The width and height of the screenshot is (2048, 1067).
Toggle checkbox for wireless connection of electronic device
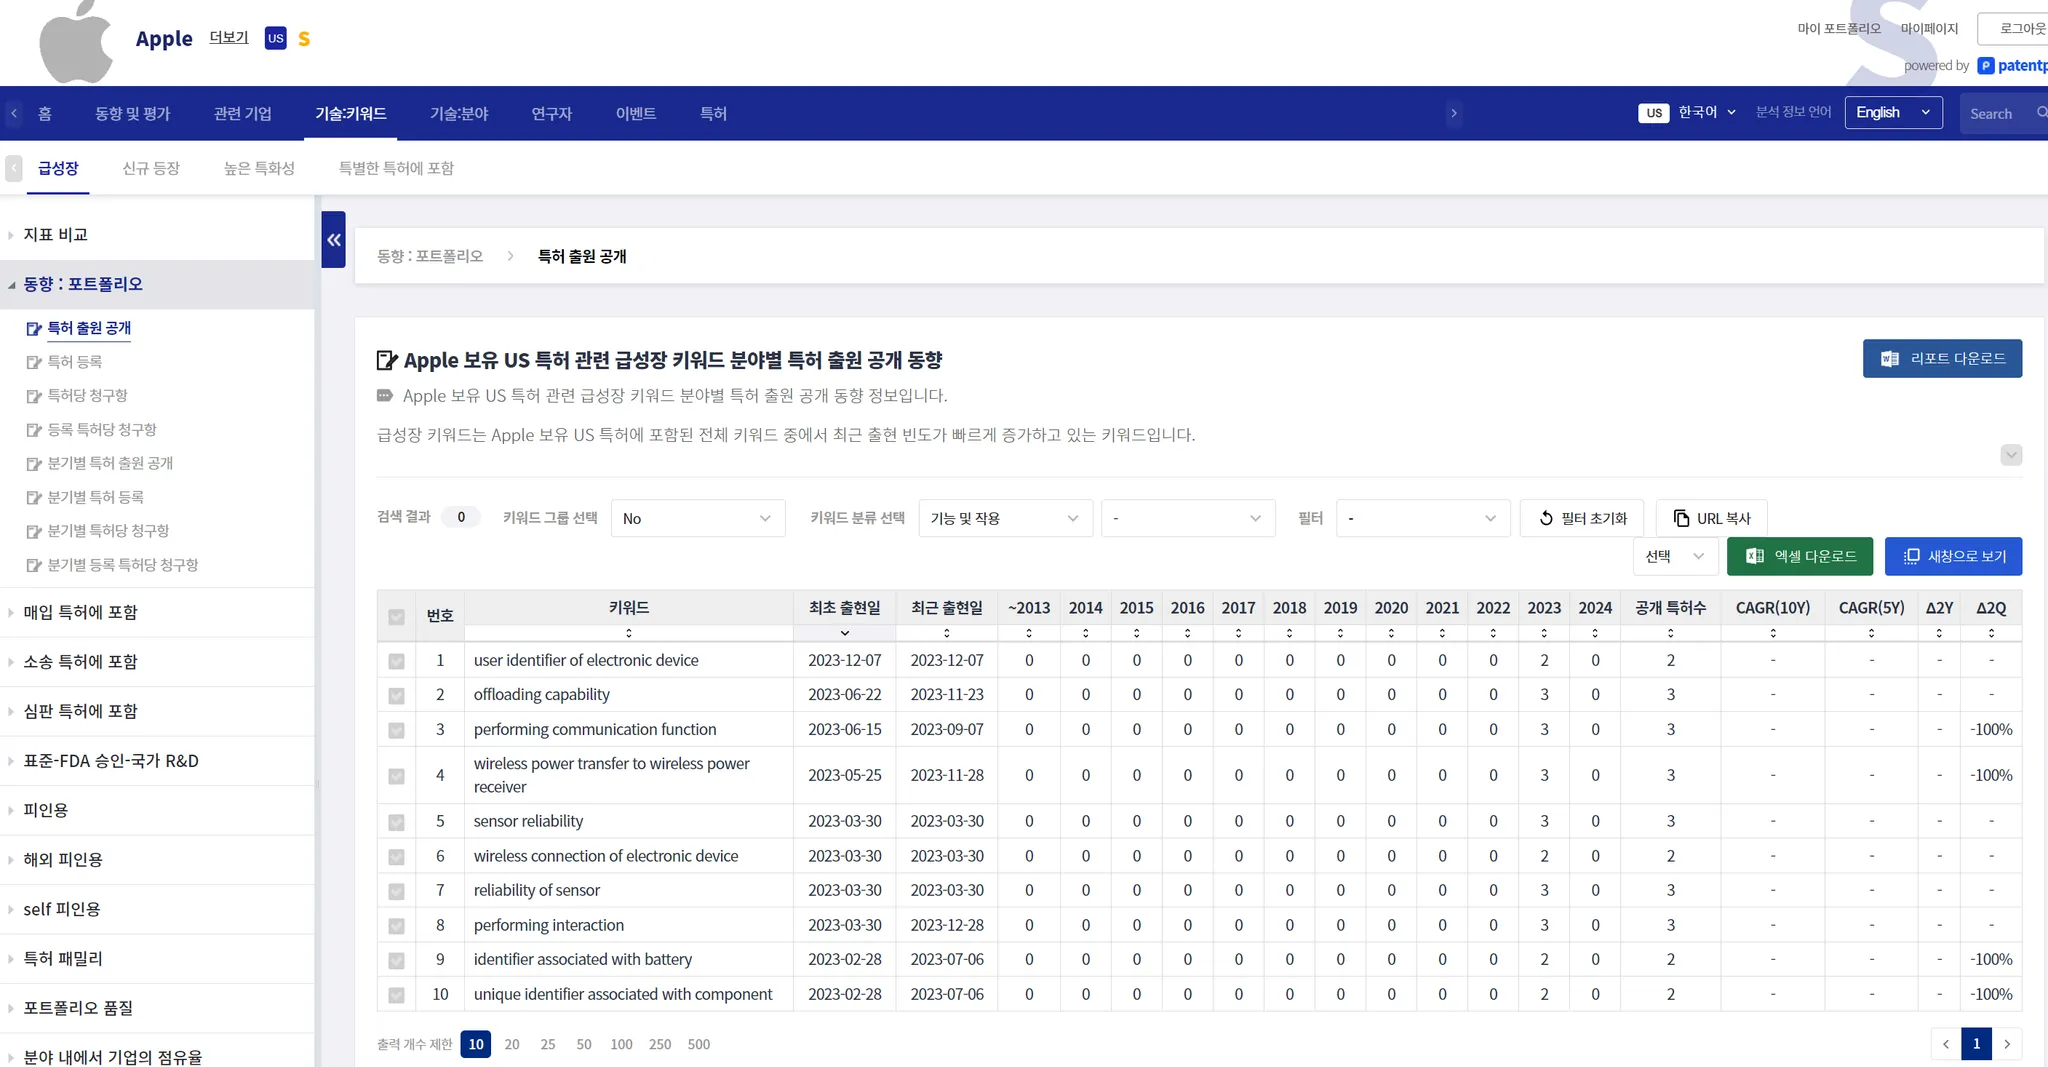pyautogui.click(x=397, y=857)
